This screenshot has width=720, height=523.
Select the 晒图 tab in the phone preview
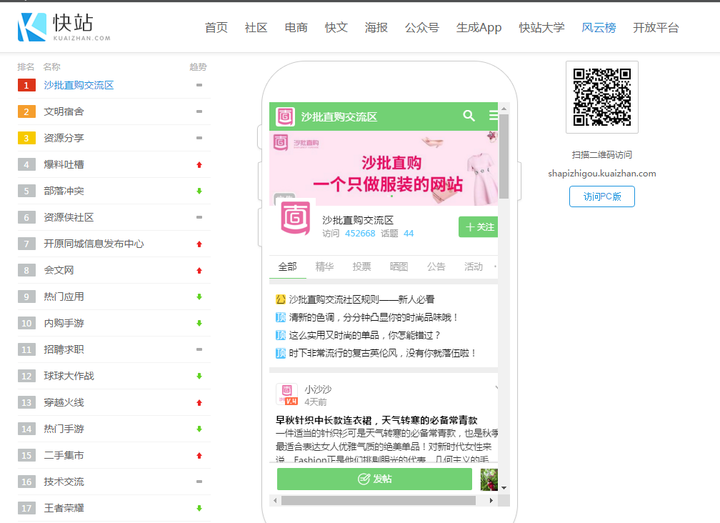399,267
